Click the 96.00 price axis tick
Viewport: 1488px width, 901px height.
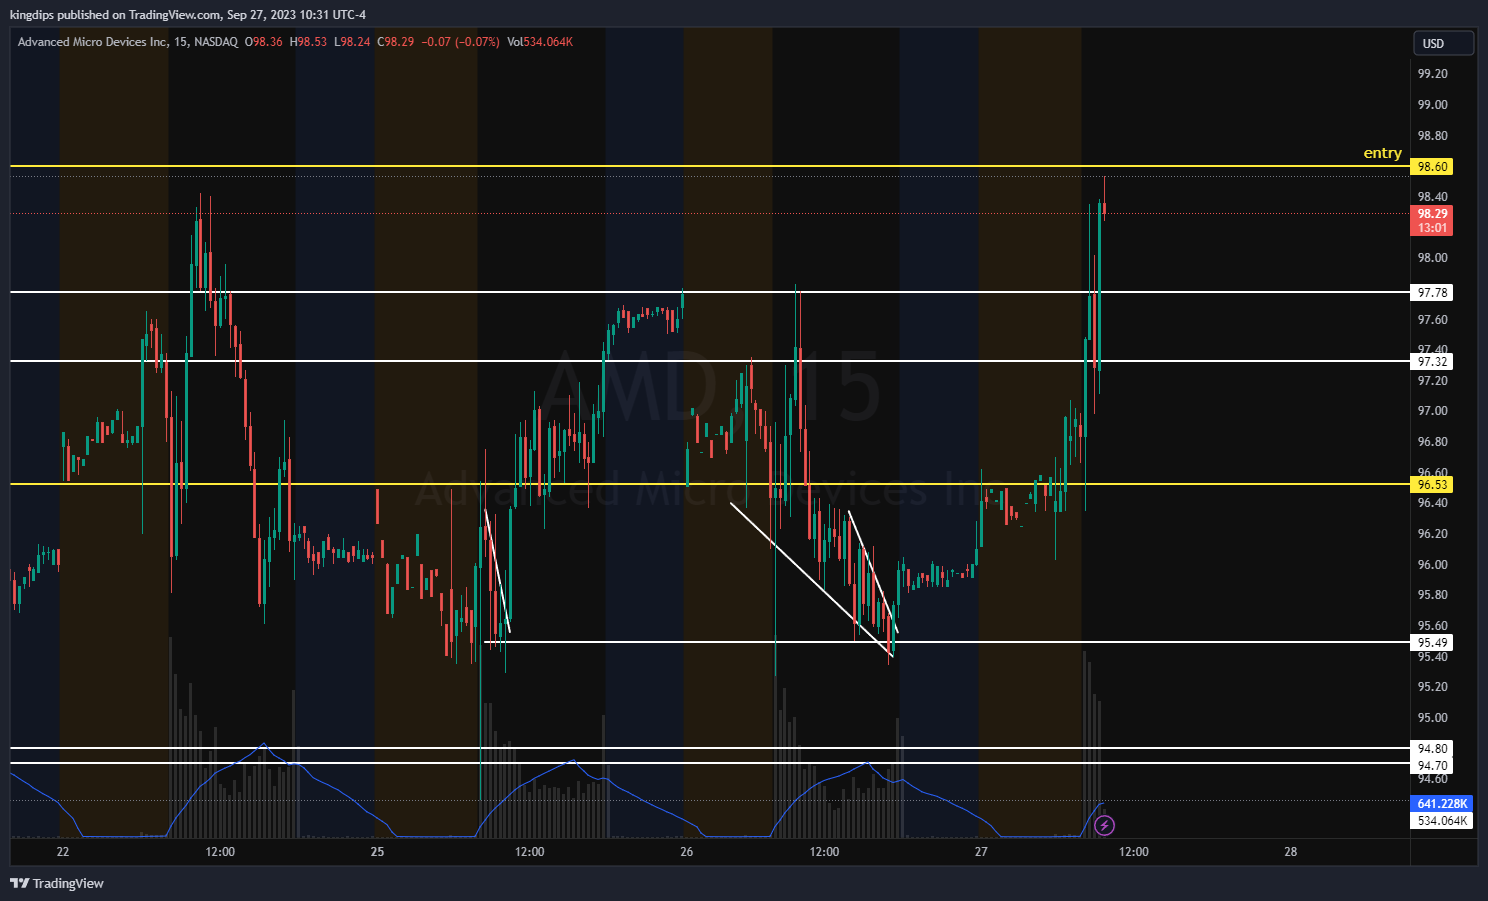pos(1432,565)
